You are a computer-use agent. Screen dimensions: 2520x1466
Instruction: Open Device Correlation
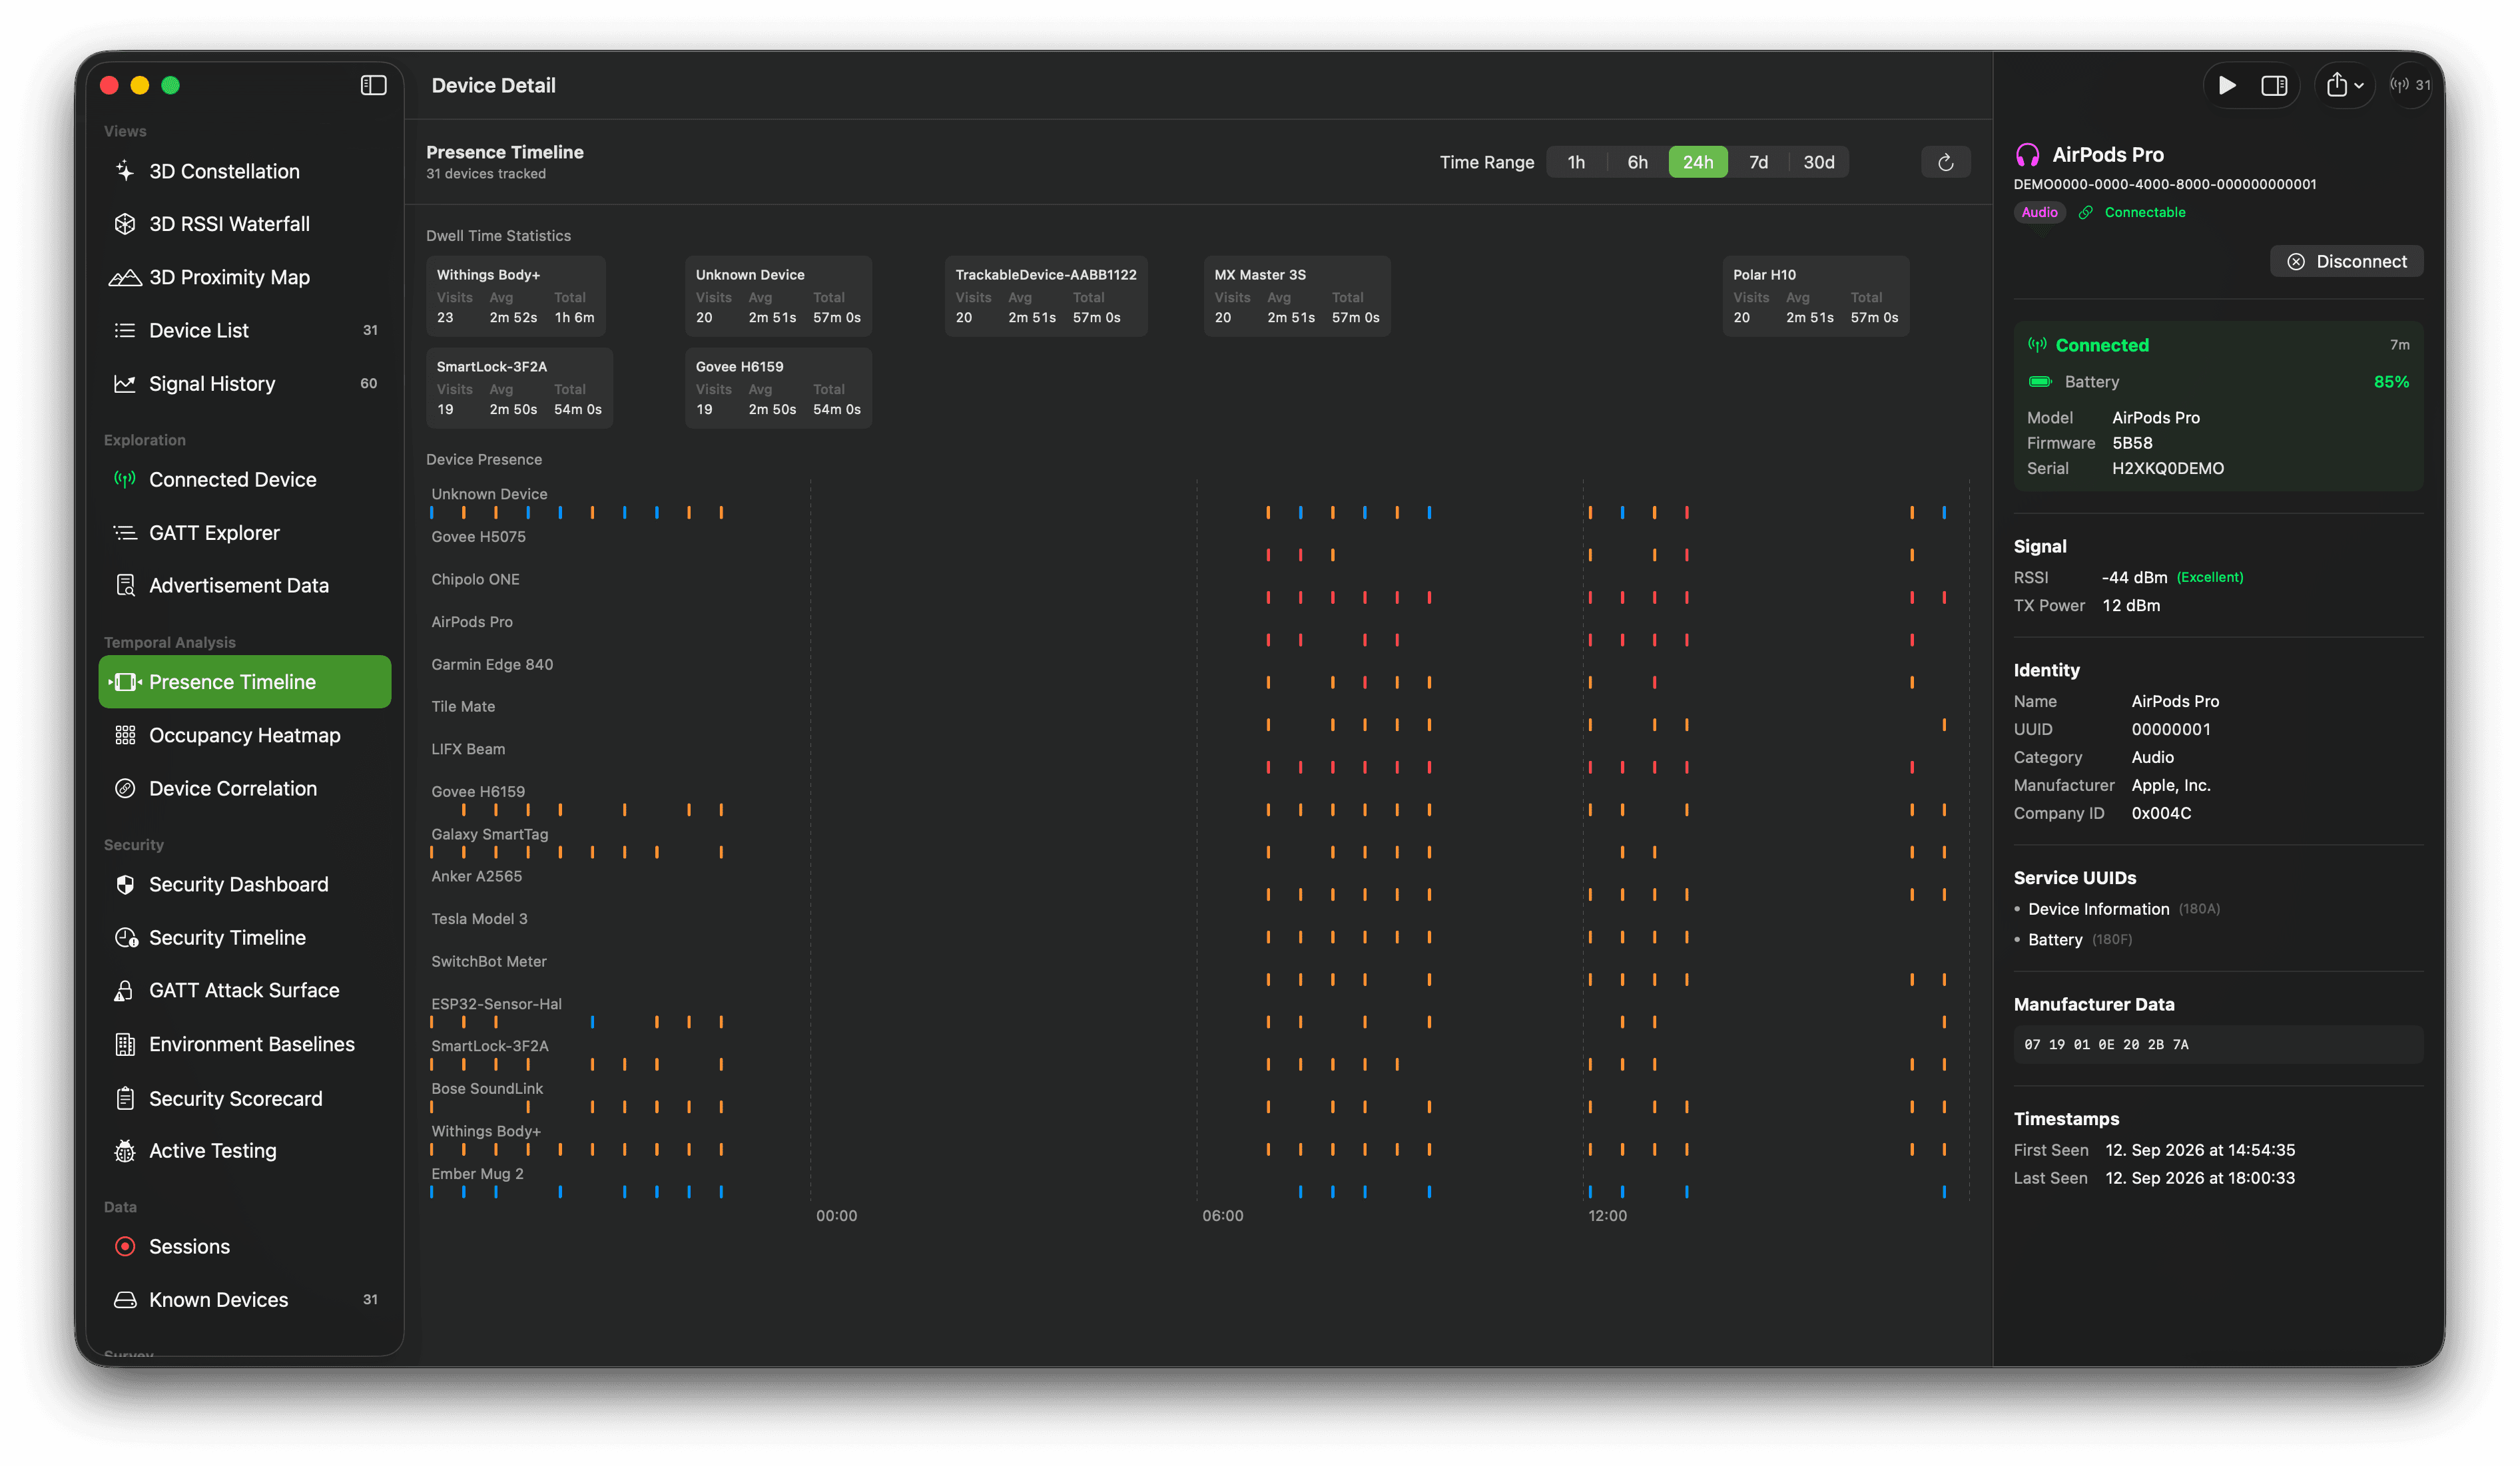(x=244, y=788)
